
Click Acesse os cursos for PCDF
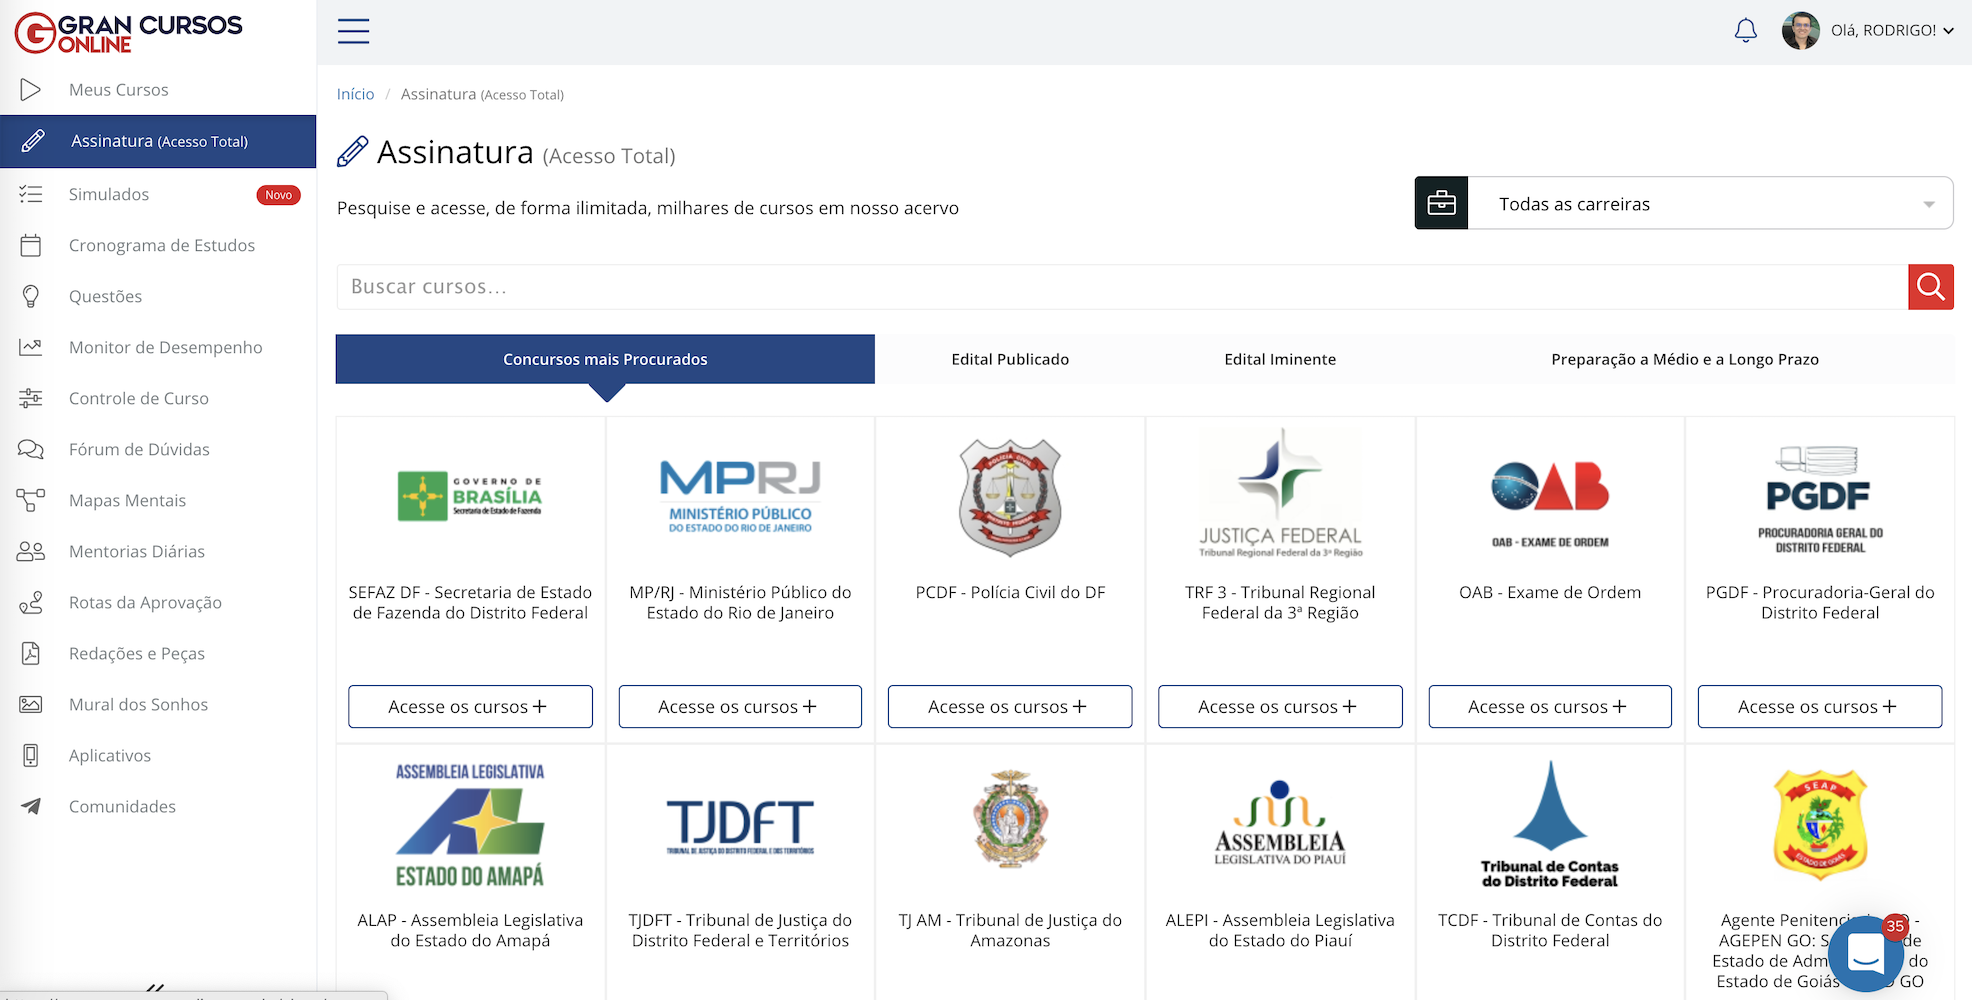point(1010,706)
